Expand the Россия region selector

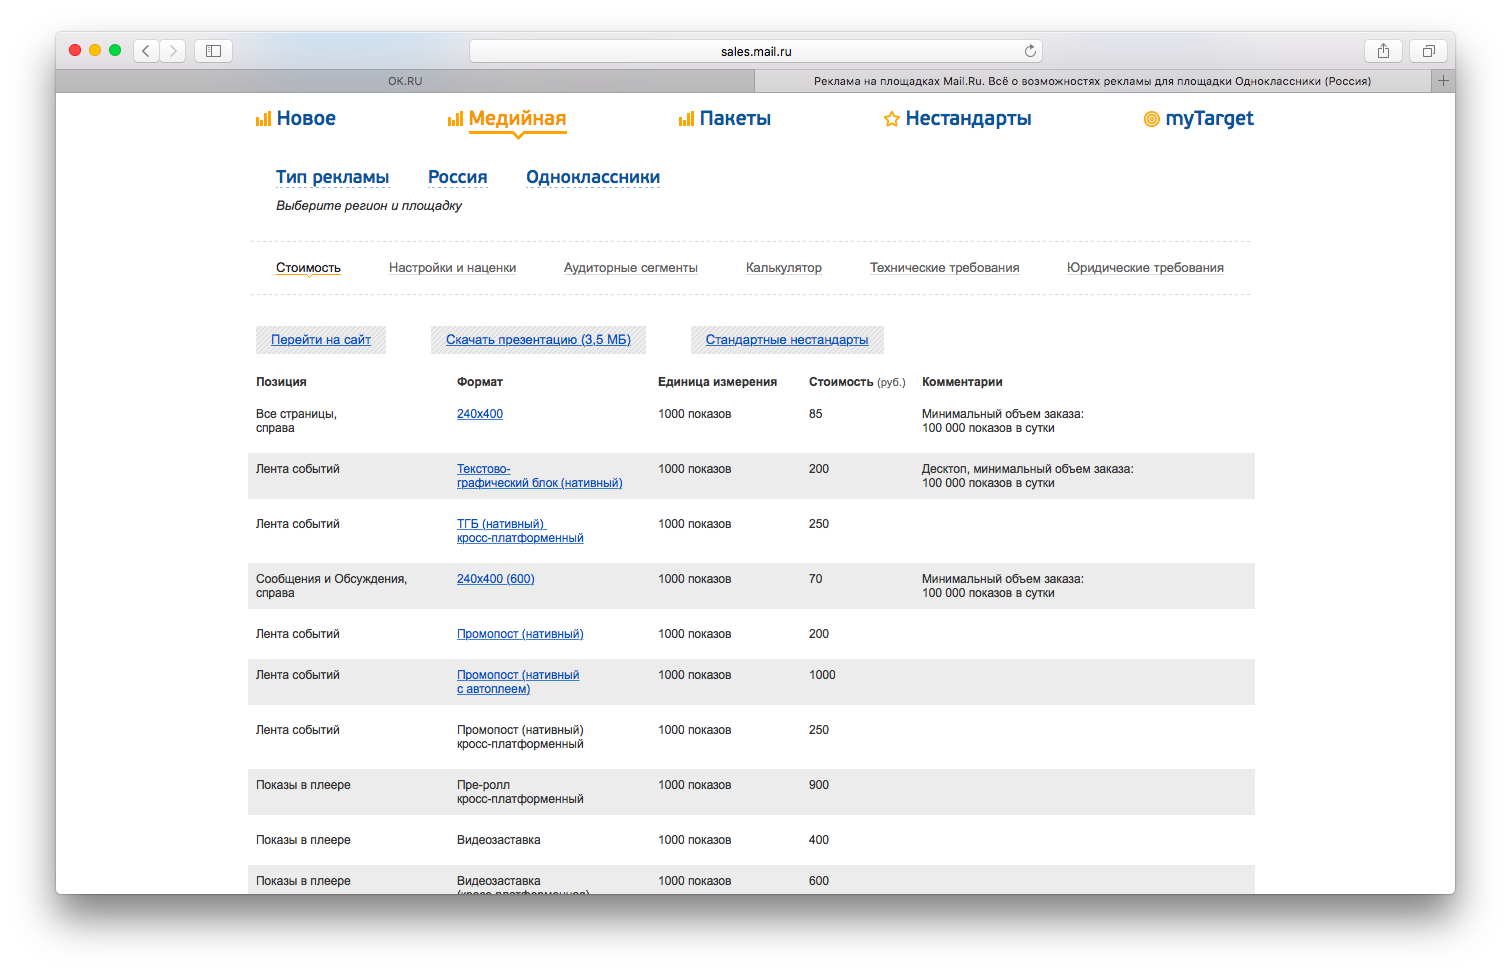[458, 177]
